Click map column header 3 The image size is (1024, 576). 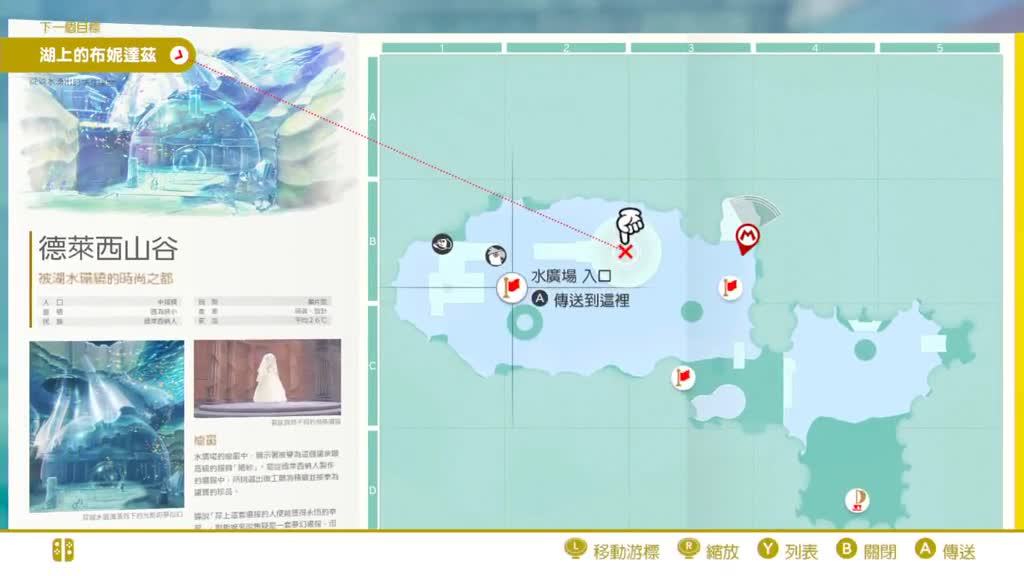point(690,48)
